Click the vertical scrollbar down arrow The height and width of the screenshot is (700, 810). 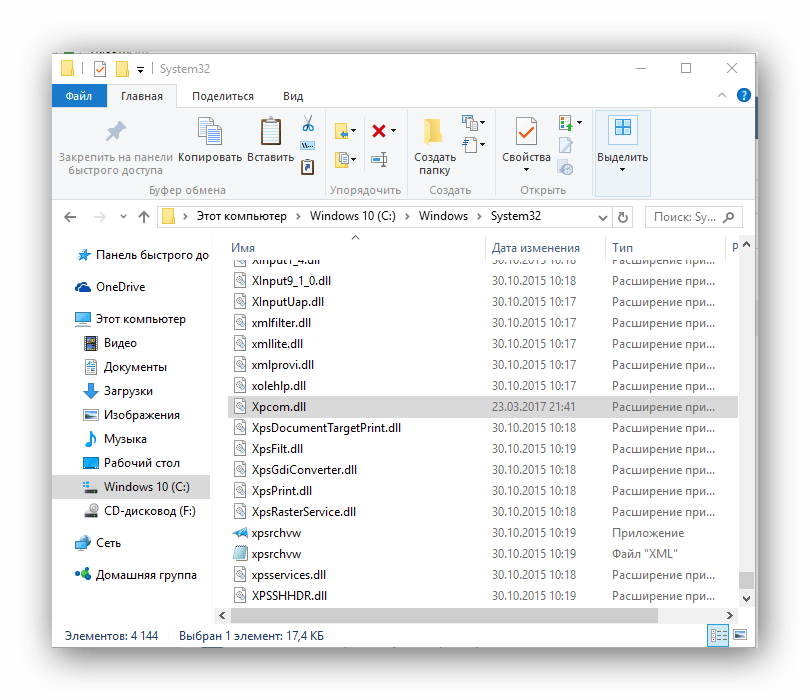(746, 599)
